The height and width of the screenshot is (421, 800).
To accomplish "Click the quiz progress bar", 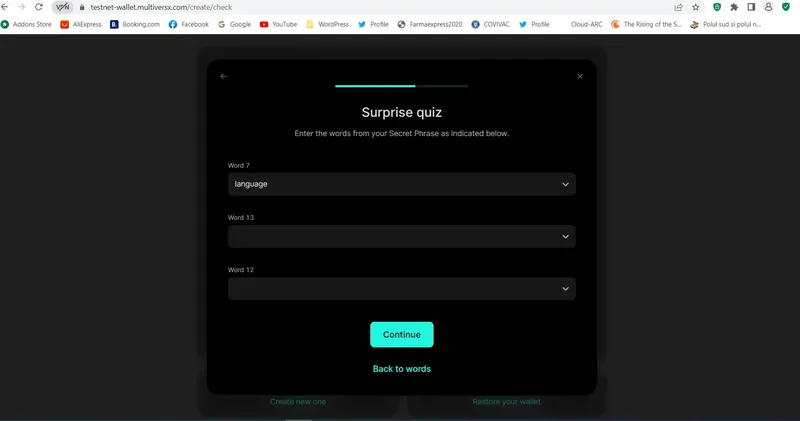I will pyautogui.click(x=402, y=86).
